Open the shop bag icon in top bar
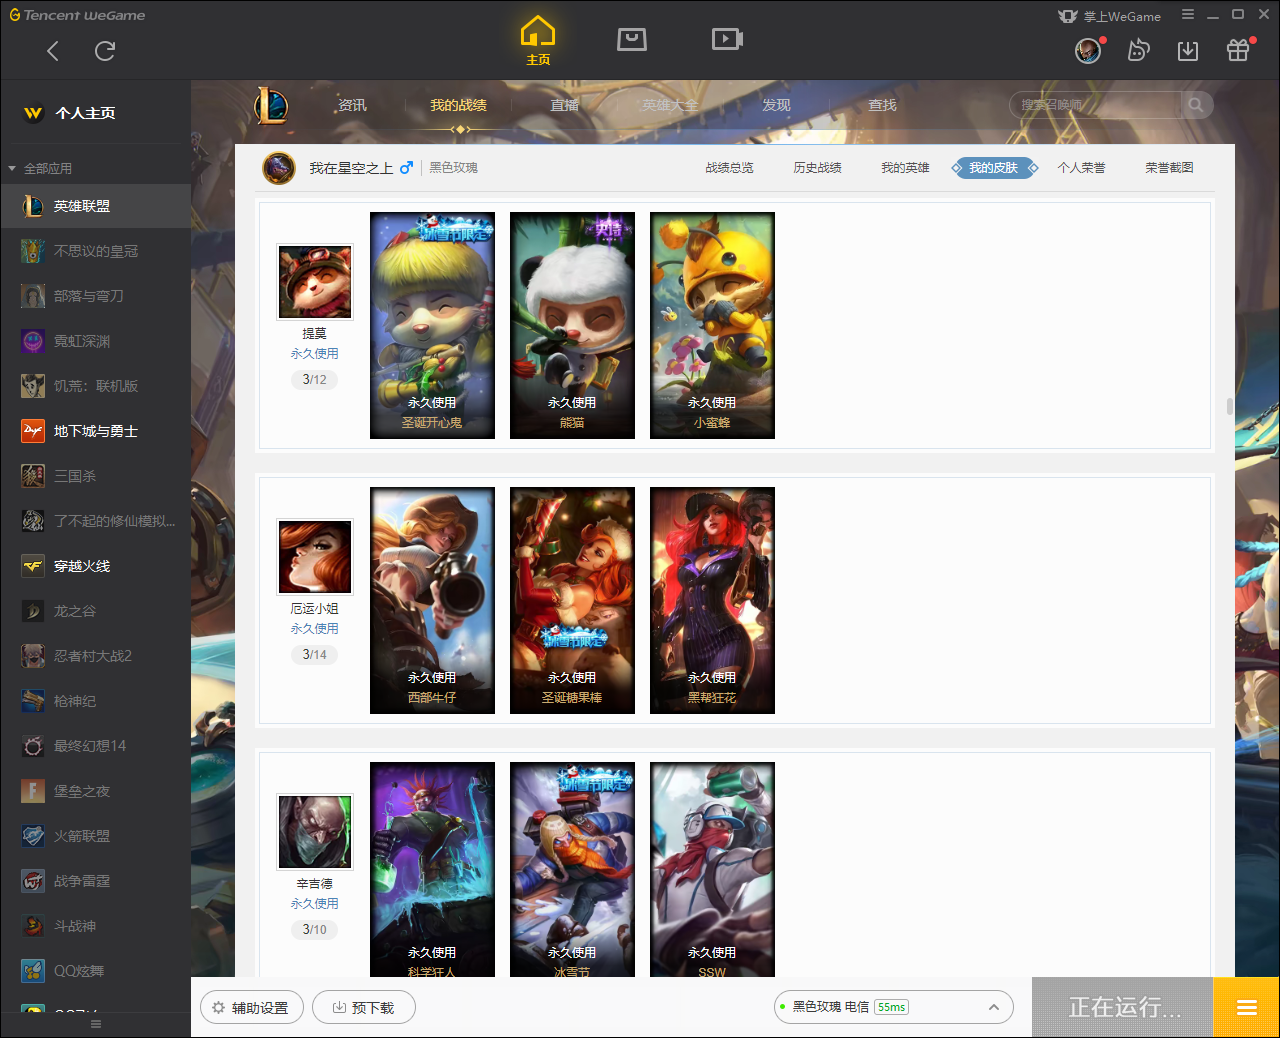1280x1038 pixels. coord(632,39)
